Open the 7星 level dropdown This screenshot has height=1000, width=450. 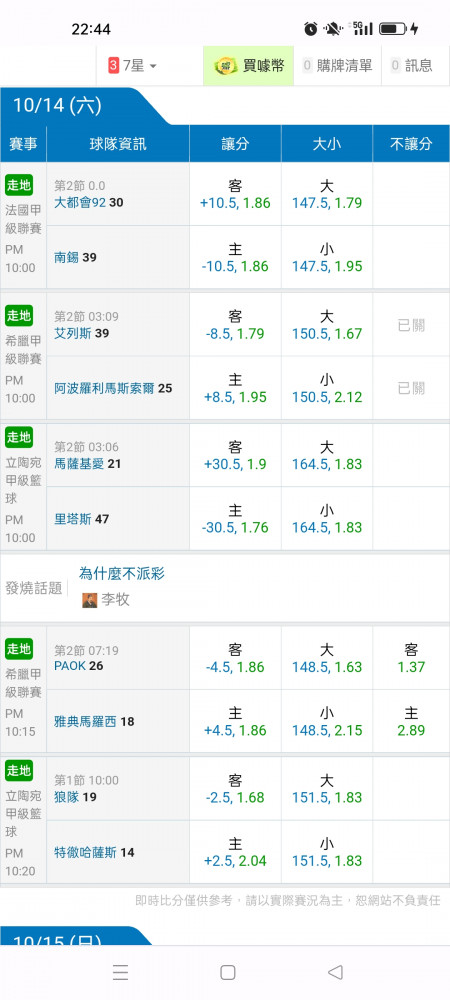pos(132,66)
